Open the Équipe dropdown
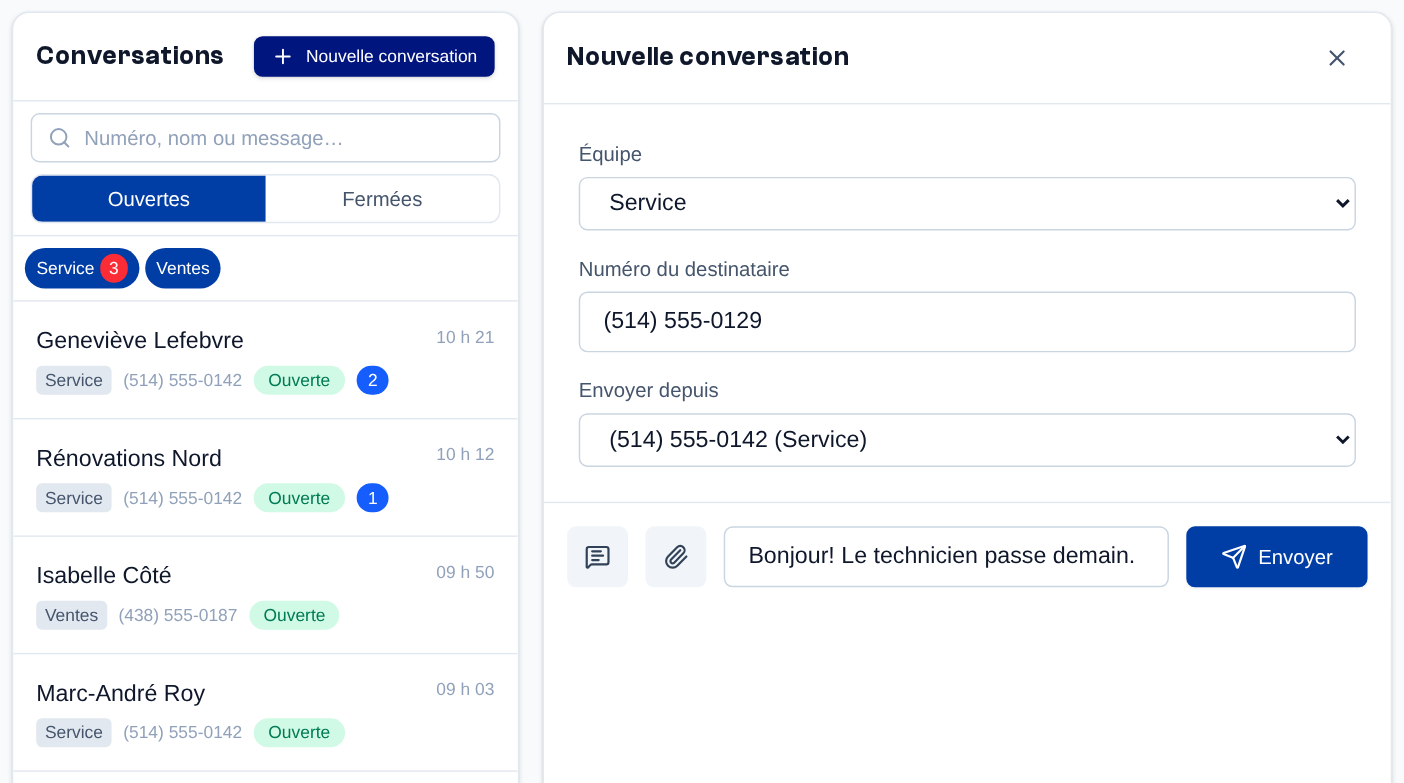 (x=967, y=203)
